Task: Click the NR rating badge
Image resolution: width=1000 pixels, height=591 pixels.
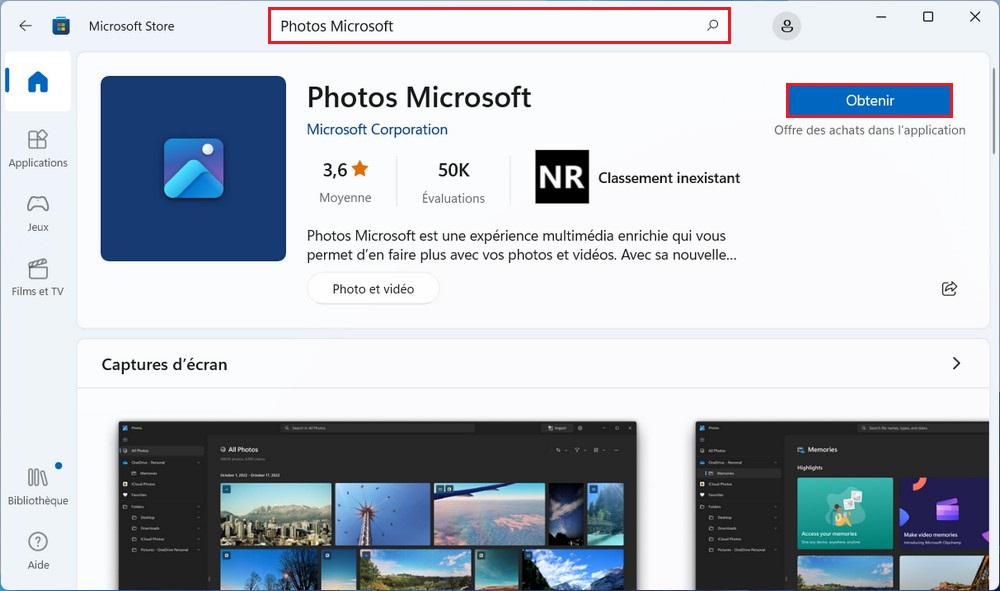Action: 562,177
